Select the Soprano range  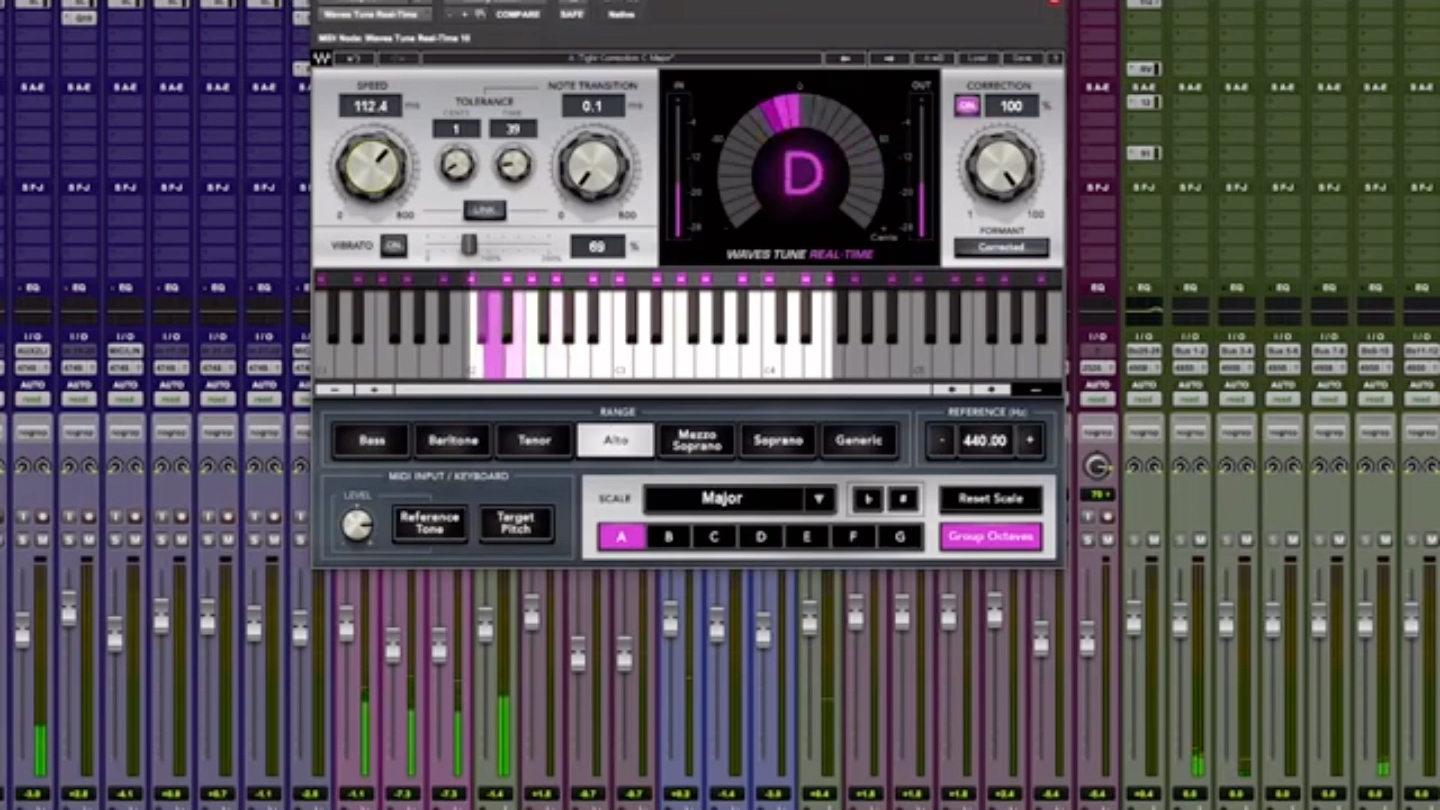point(778,441)
